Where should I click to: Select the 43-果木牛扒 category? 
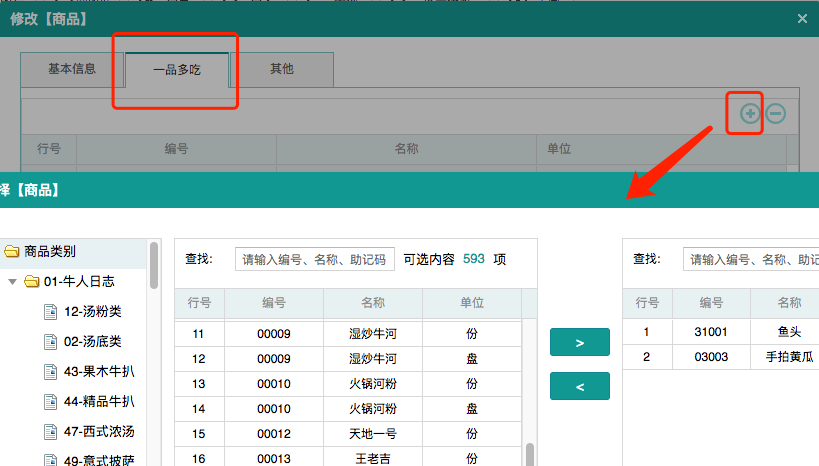click(x=98, y=372)
